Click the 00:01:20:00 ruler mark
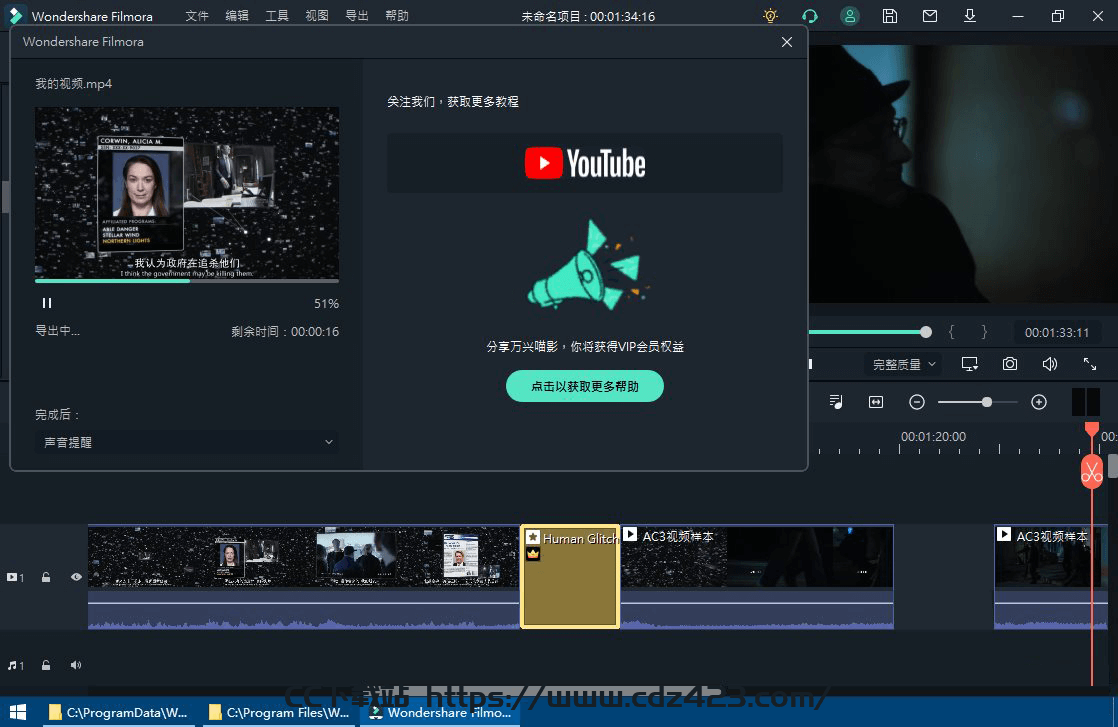Image resolution: width=1118 pixels, height=727 pixels. tap(933, 436)
